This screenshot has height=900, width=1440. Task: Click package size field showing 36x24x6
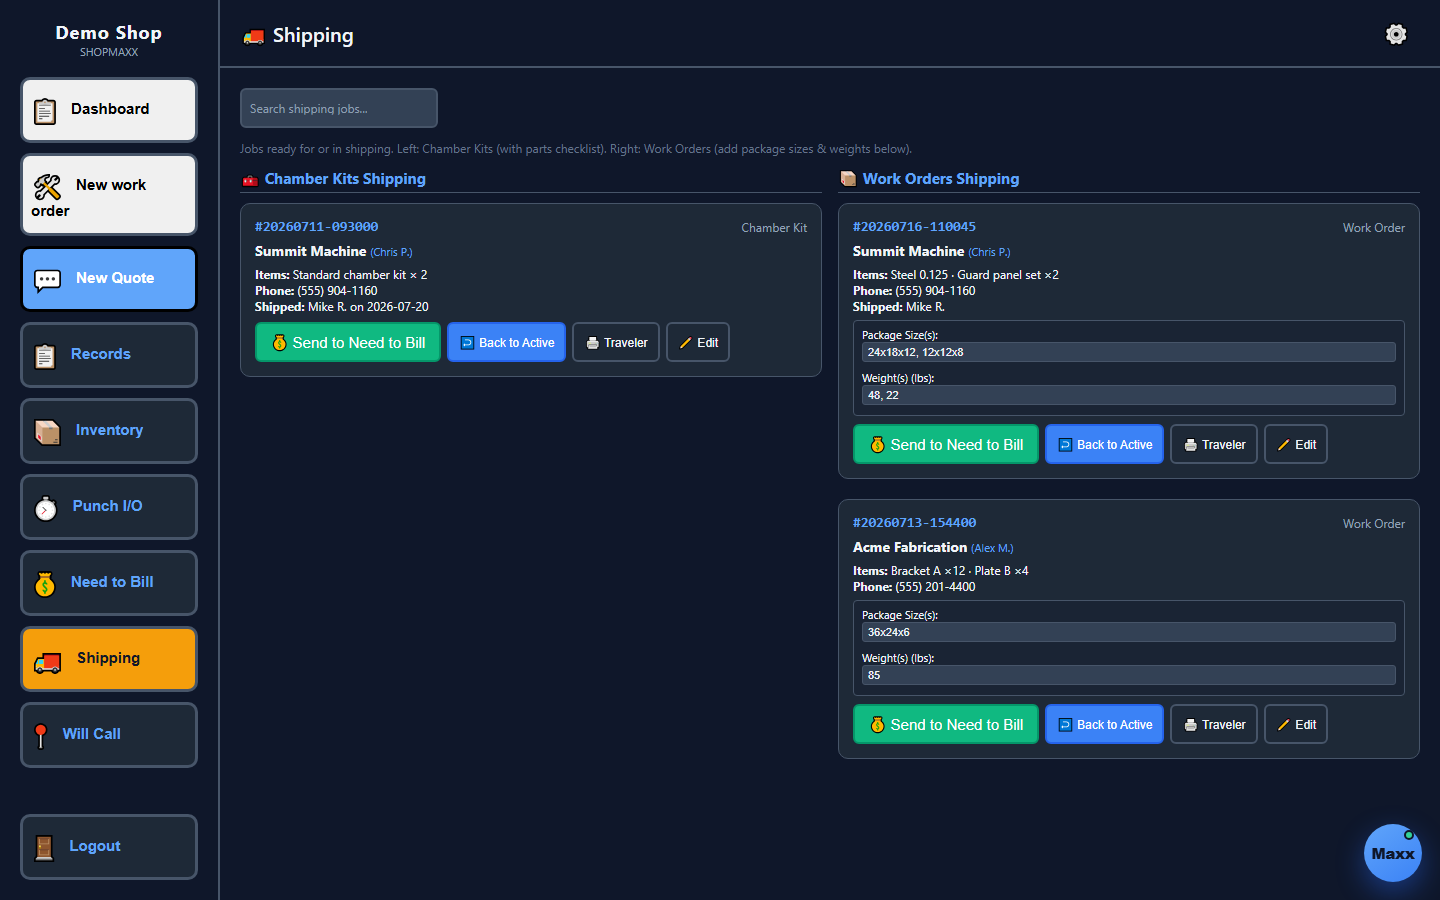[1129, 632]
